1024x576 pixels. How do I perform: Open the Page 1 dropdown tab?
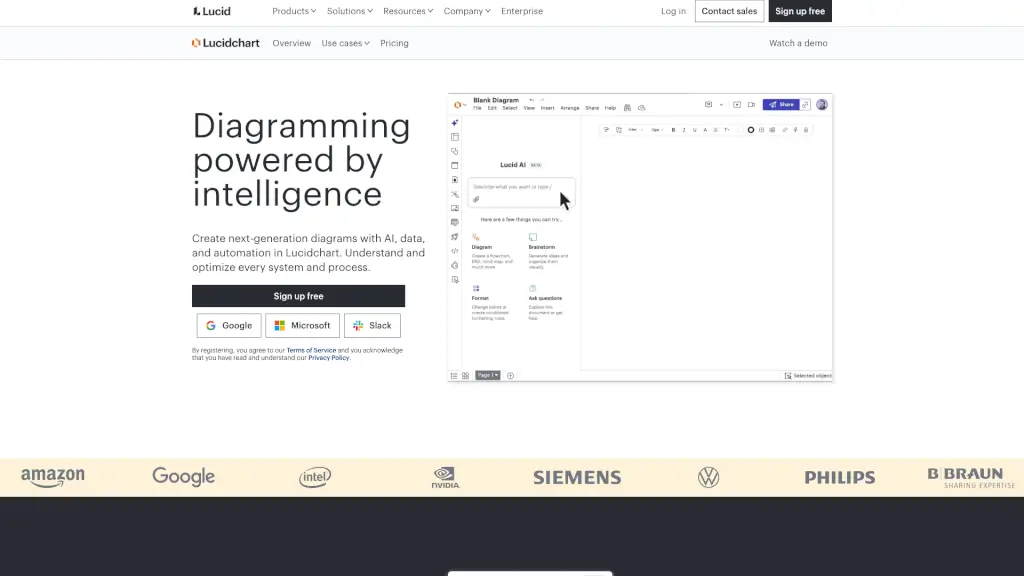pos(487,376)
